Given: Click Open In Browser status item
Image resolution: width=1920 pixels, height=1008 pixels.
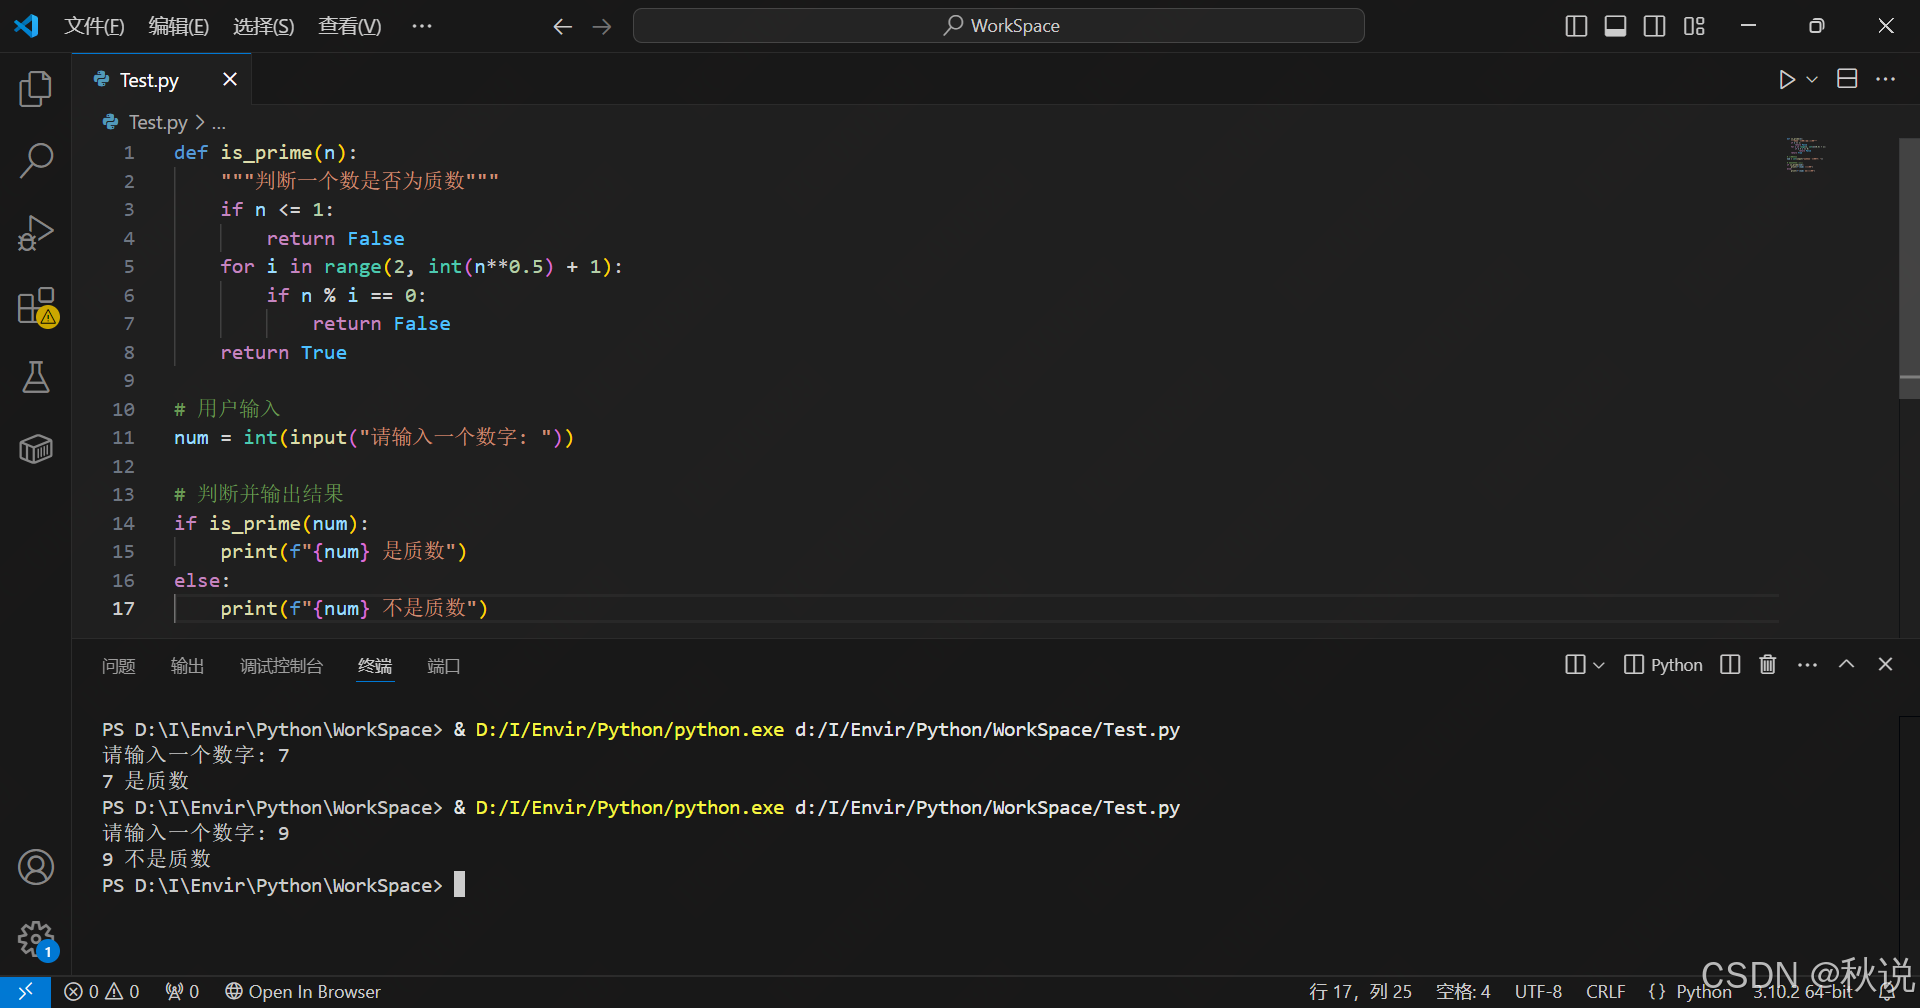Looking at the screenshot, I should pos(303,992).
